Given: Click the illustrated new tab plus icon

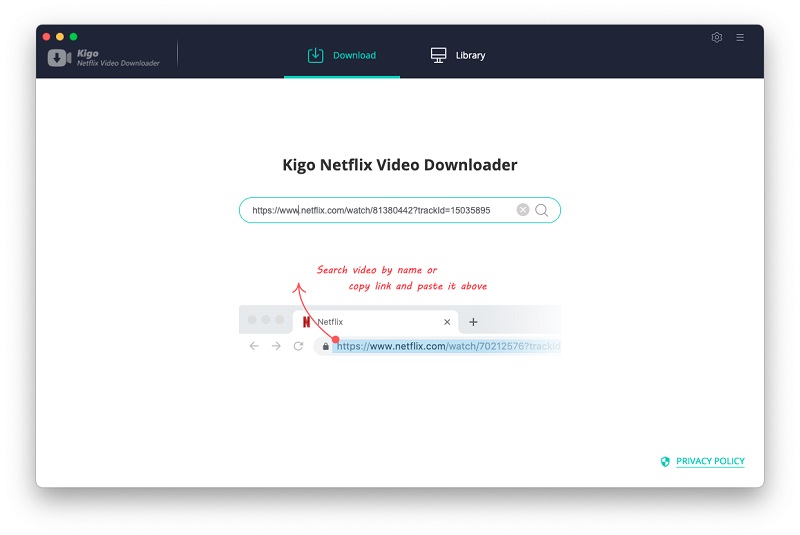Looking at the screenshot, I should coord(473,322).
